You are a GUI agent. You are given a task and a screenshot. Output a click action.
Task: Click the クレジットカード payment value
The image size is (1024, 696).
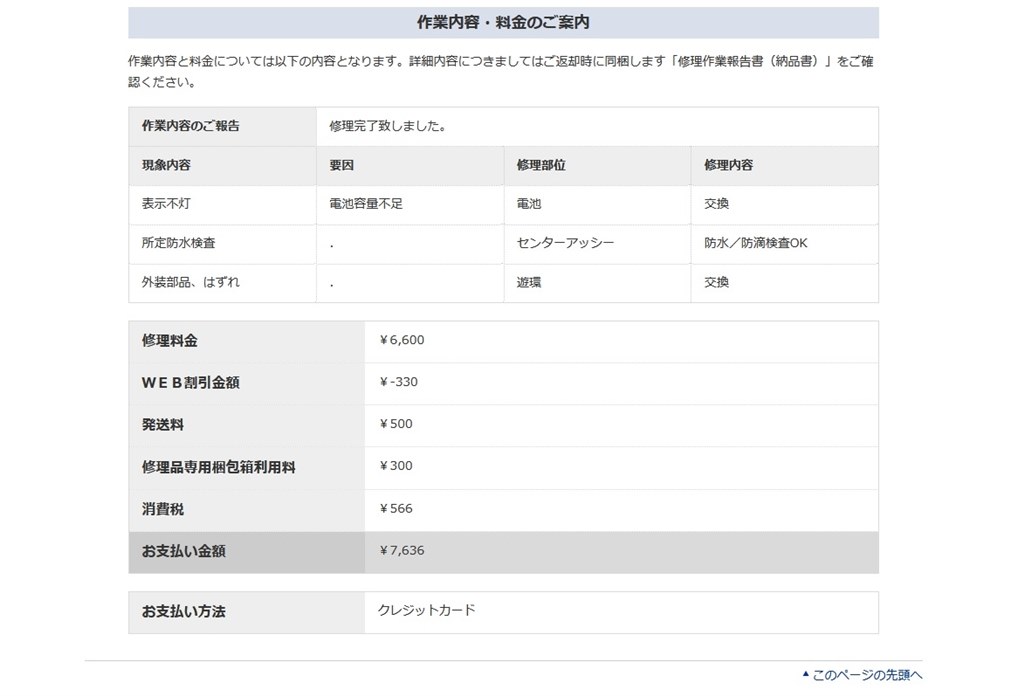click(x=426, y=610)
